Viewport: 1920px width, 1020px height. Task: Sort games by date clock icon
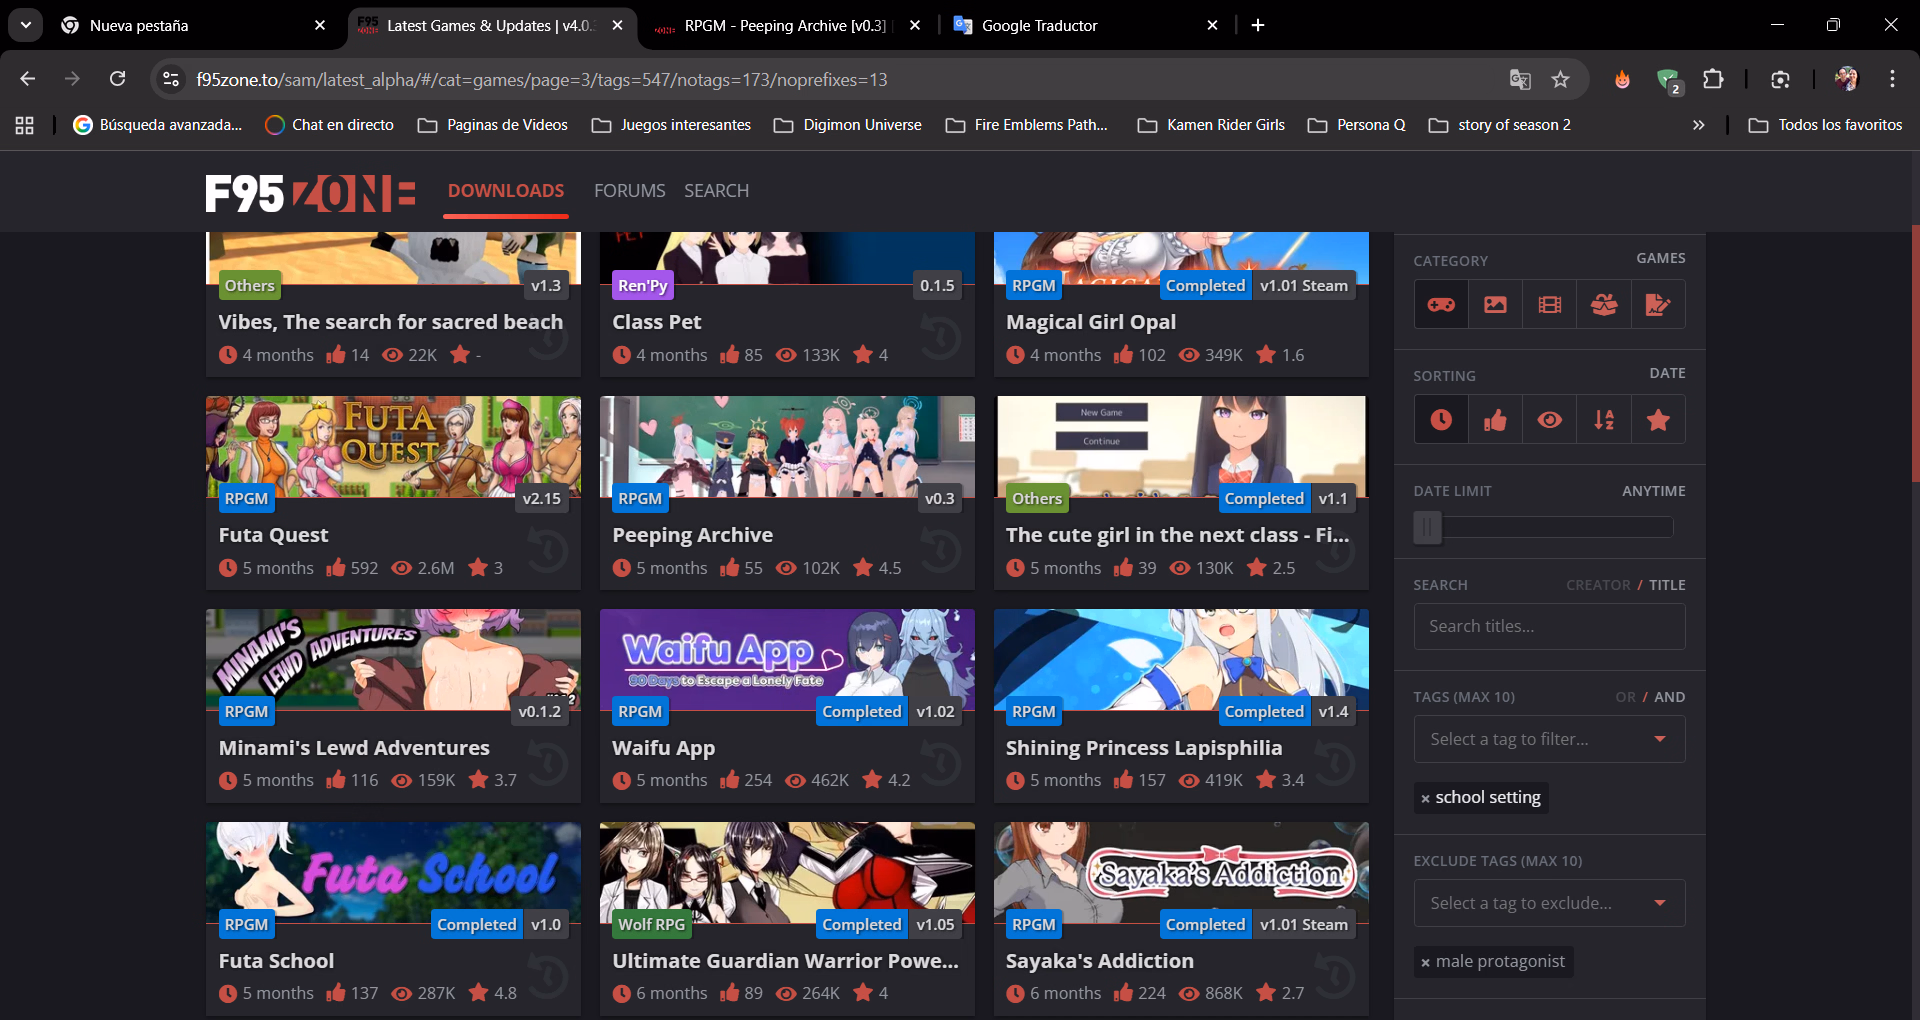click(1441, 420)
